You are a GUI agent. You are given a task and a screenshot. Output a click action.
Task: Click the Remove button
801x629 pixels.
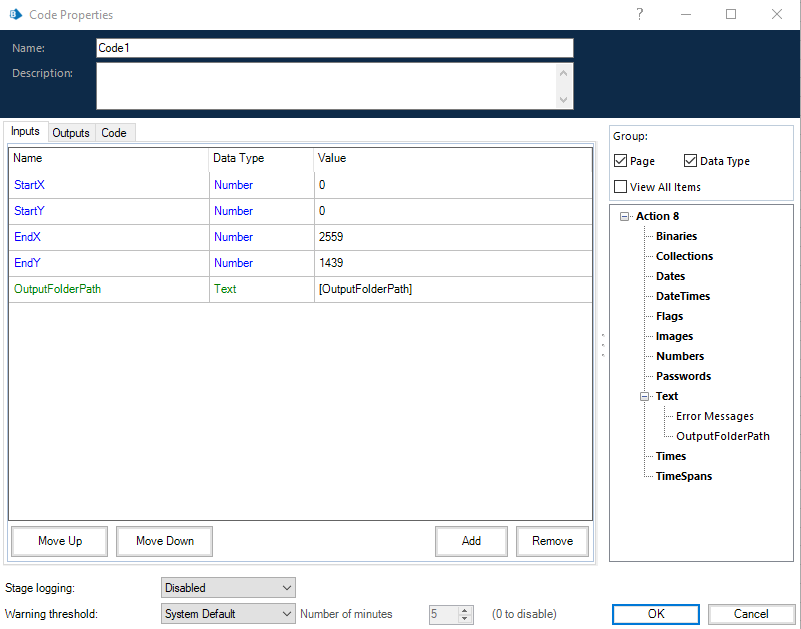click(552, 541)
